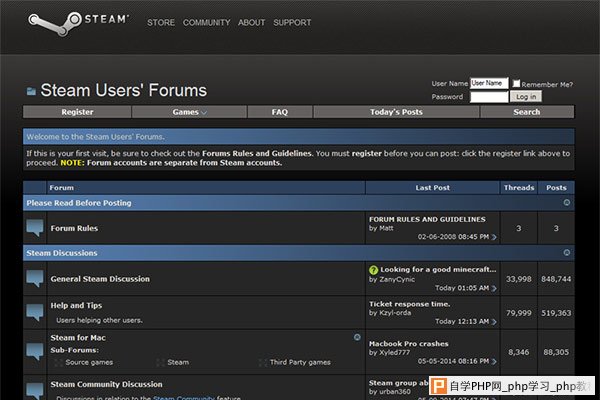Collapse the Steam for Mac sub-forums
The height and width of the screenshot is (400, 600).
[x=357, y=337]
